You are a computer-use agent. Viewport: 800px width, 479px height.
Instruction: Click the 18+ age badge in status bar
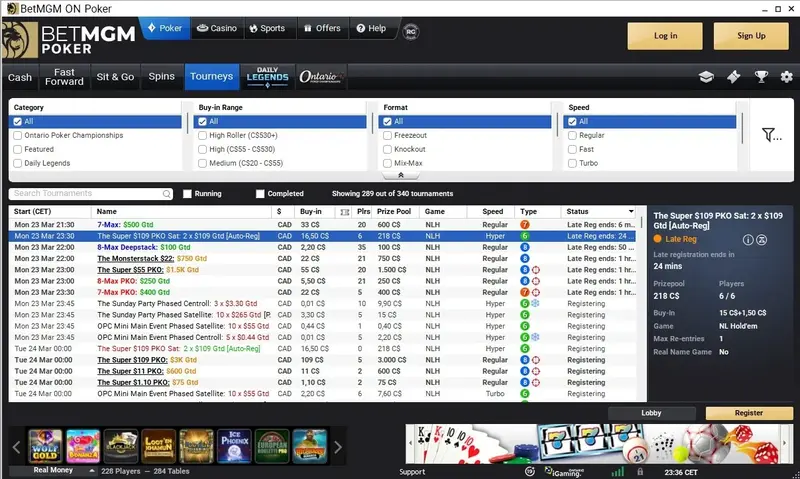(530, 472)
